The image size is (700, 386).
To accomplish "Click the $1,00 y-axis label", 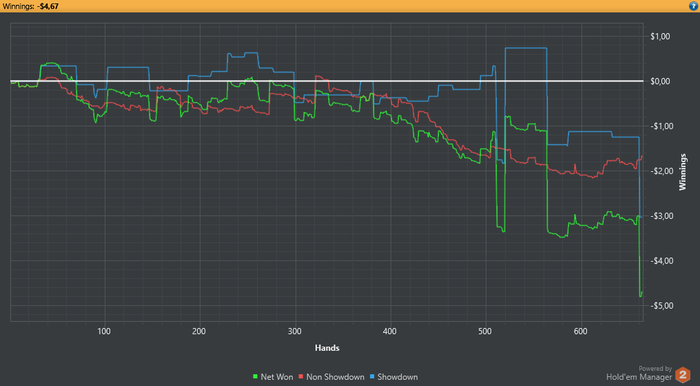I will click(x=660, y=37).
